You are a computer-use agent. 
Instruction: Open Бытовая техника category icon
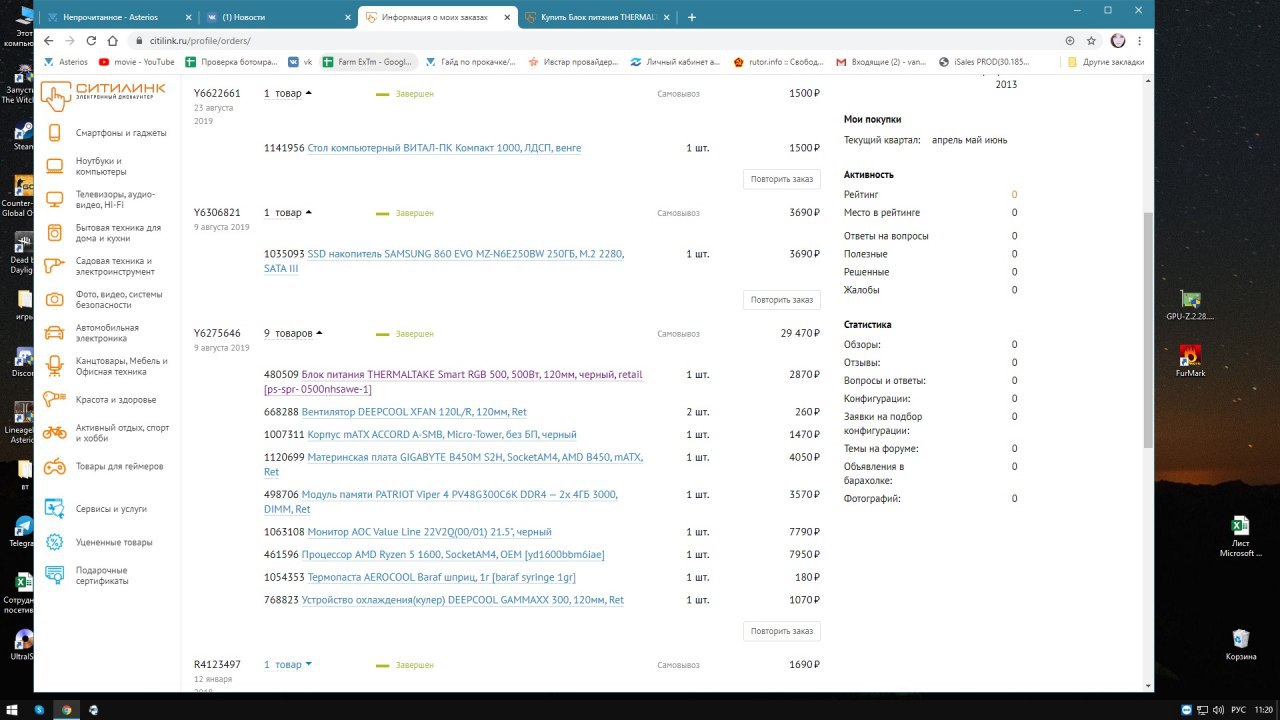55,233
